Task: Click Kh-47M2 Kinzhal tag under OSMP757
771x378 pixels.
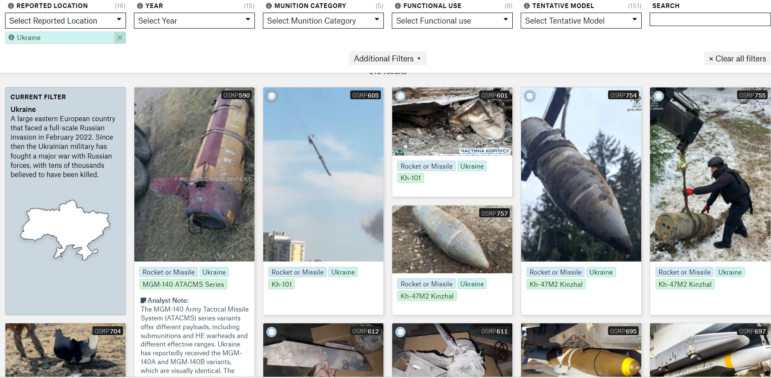Action: [x=427, y=296]
